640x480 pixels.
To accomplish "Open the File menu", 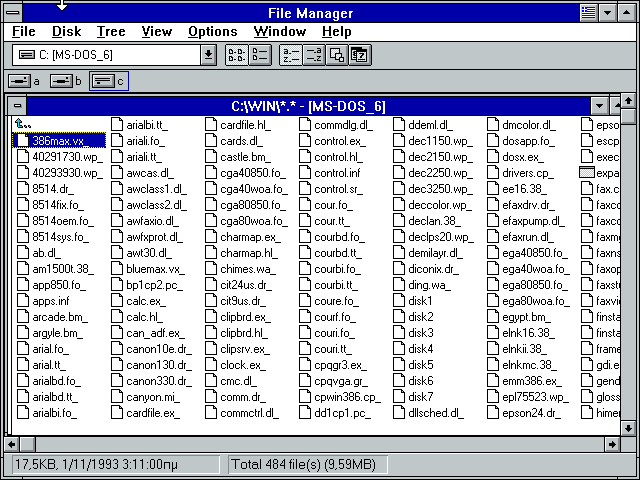I will coord(24,31).
